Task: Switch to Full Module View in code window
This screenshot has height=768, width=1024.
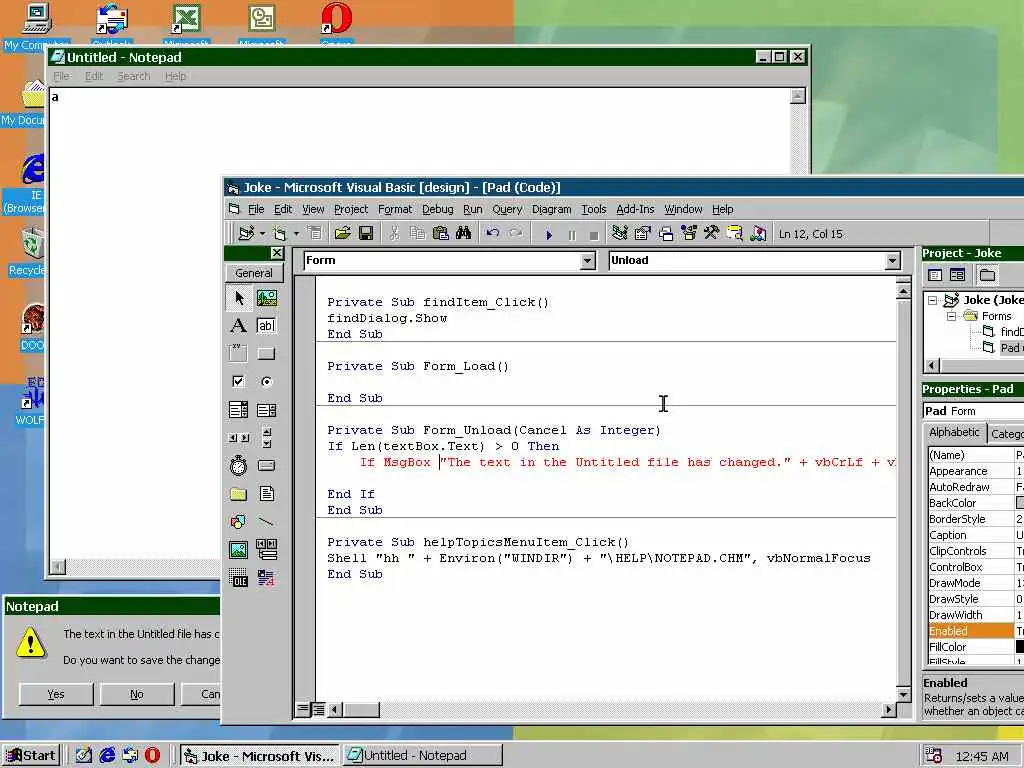Action: click(317, 709)
